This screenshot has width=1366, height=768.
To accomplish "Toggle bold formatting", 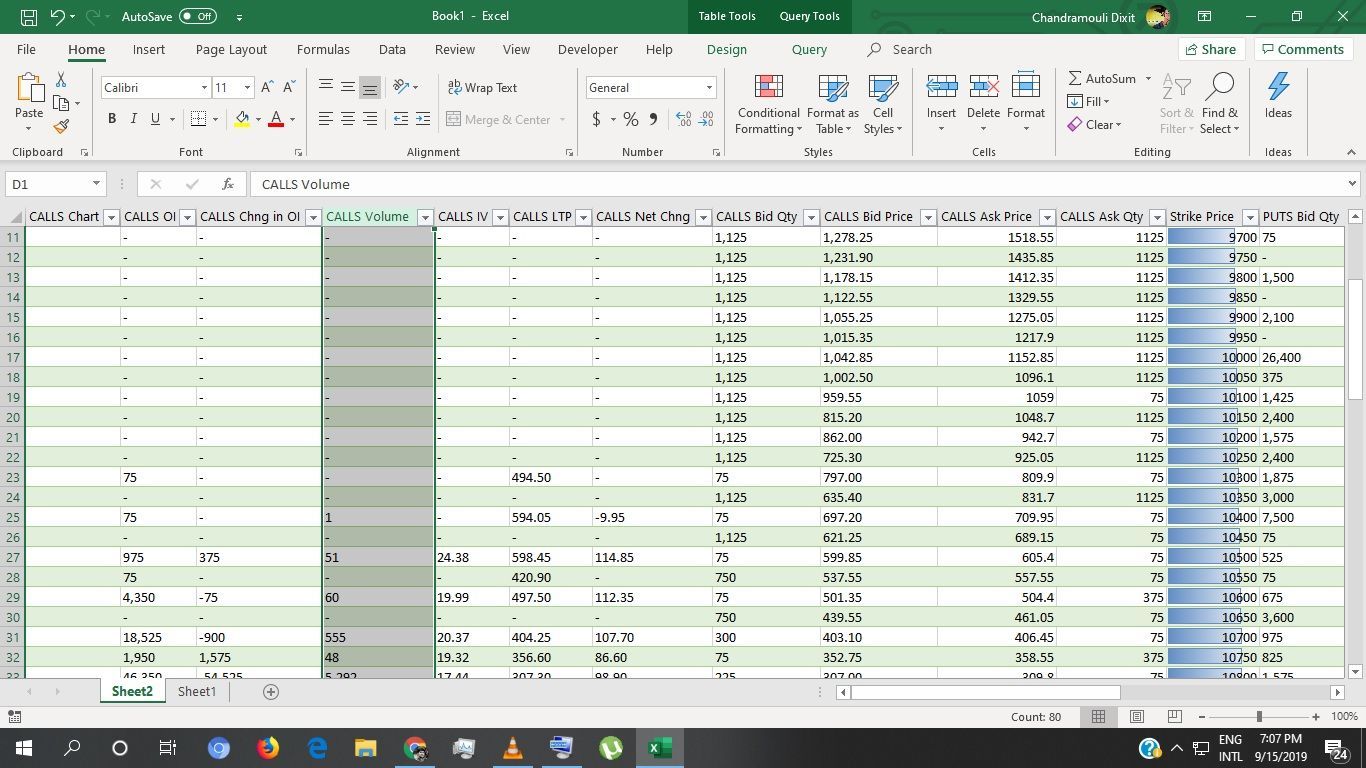I will pos(111,119).
